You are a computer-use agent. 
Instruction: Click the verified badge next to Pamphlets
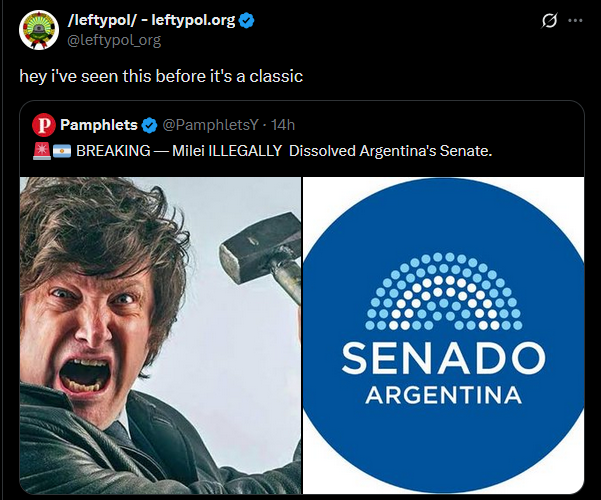(149, 125)
